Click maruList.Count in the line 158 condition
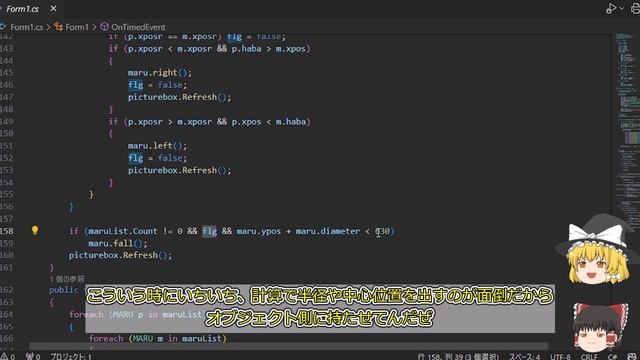Viewport: 640px width, 360px height. 123,231
